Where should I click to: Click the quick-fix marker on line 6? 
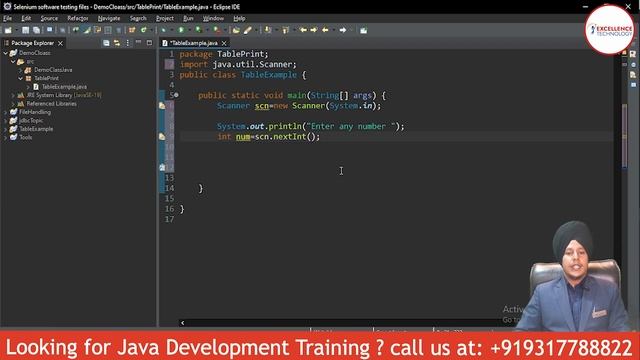pyautogui.click(x=162, y=106)
